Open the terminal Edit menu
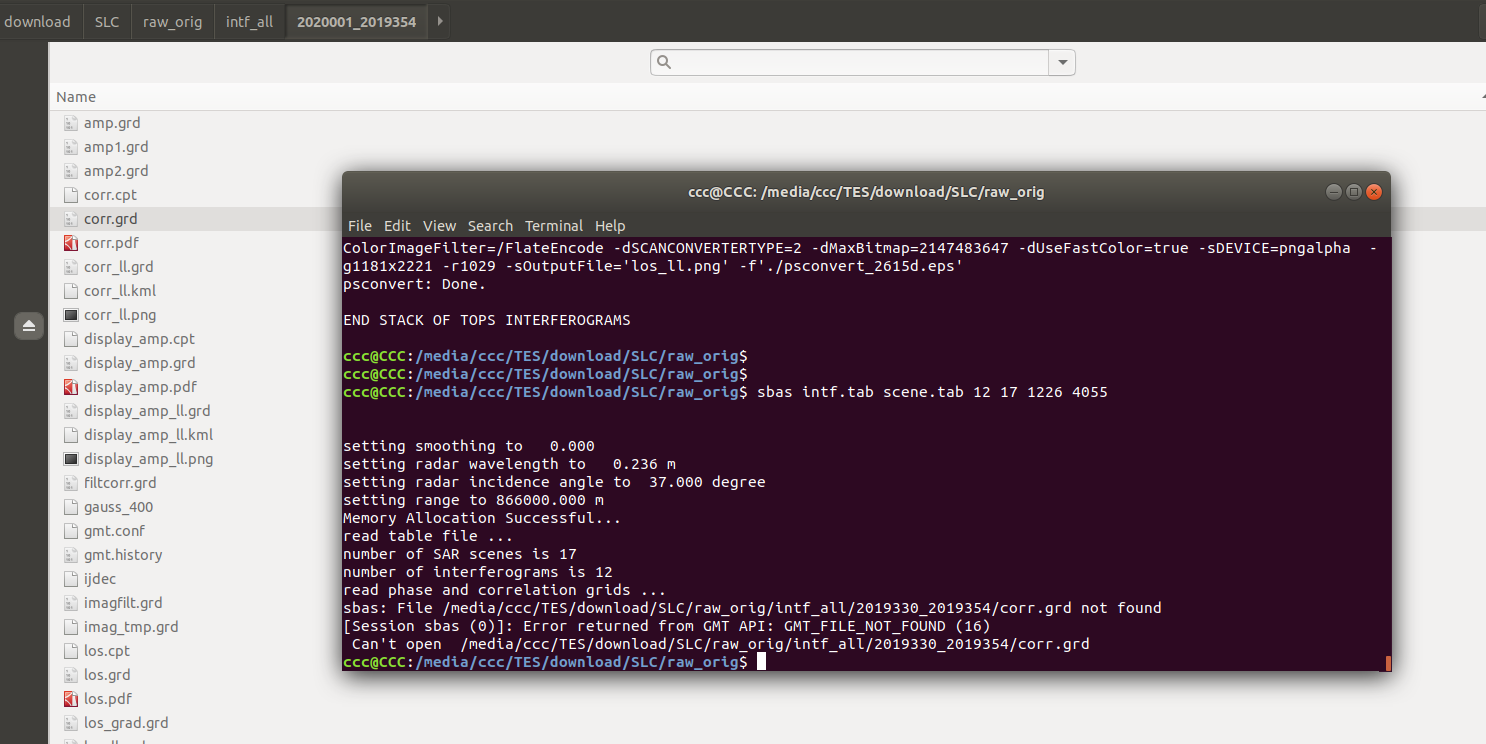Image resolution: width=1486 pixels, height=744 pixels. pyautogui.click(x=397, y=226)
